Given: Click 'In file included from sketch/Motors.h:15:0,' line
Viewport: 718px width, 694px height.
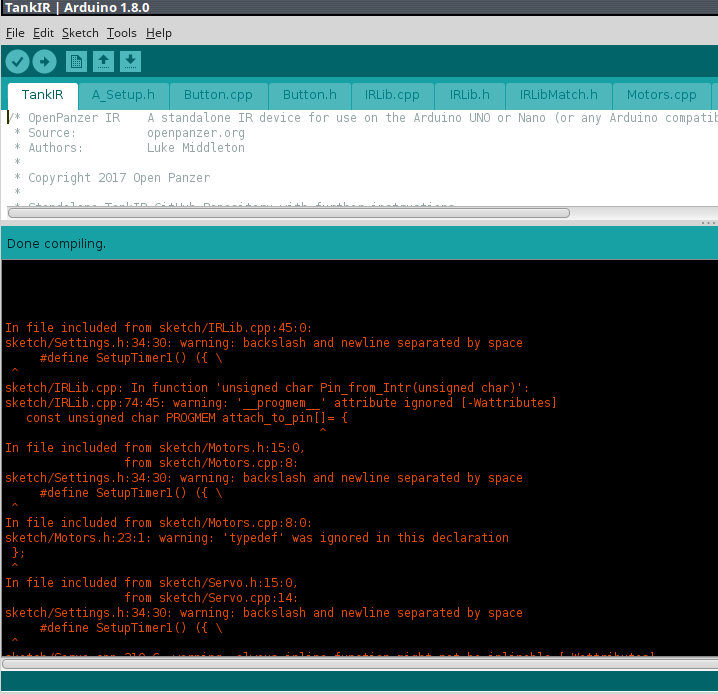Looking at the screenshot, I should [155, 447].
